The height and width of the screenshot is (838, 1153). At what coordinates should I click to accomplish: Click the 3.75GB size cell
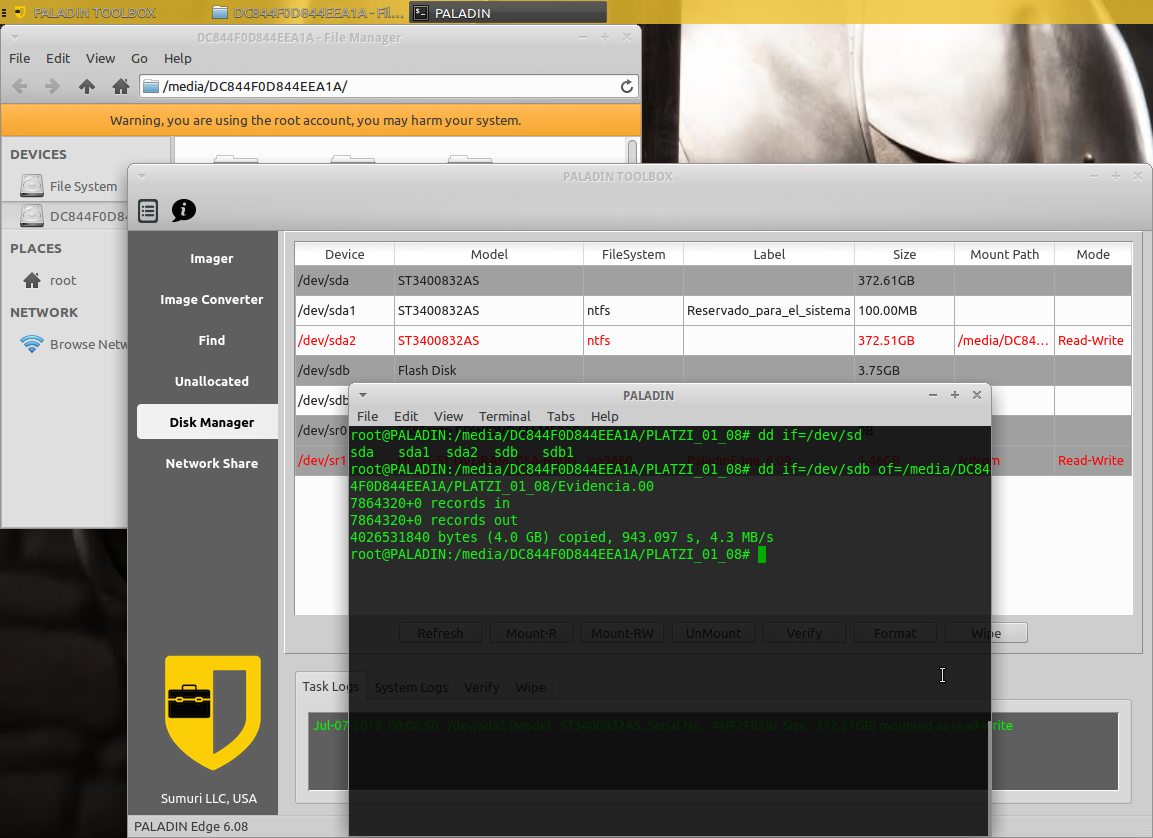[x=904, y=370]
